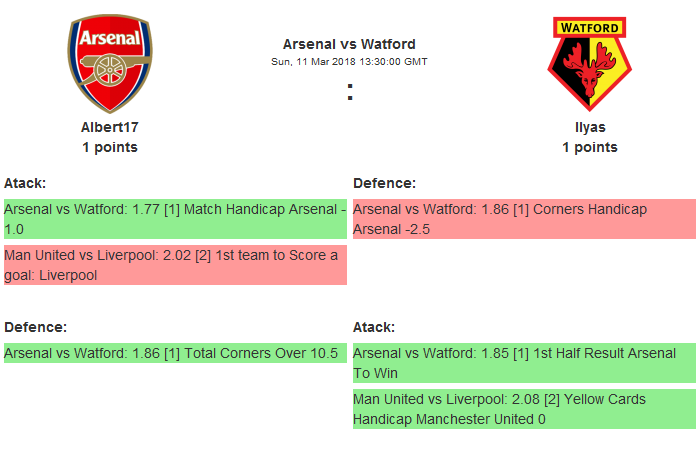Viewport: 700px width, 460px height.
Task: Select the 1st Half Result Arsenal To Win bet
Action: [524, 363]
